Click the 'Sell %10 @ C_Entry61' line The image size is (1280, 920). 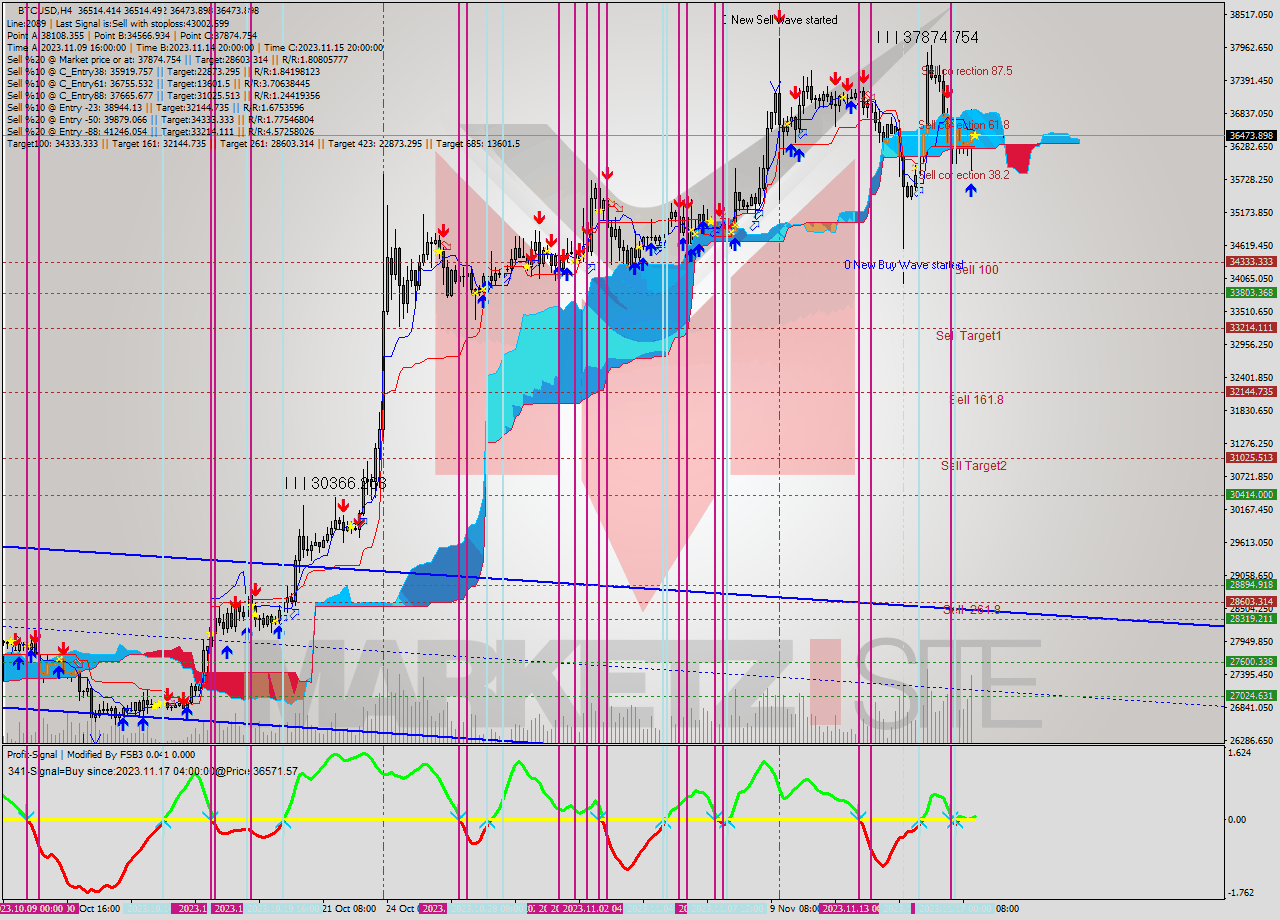(x=160, y=83)
